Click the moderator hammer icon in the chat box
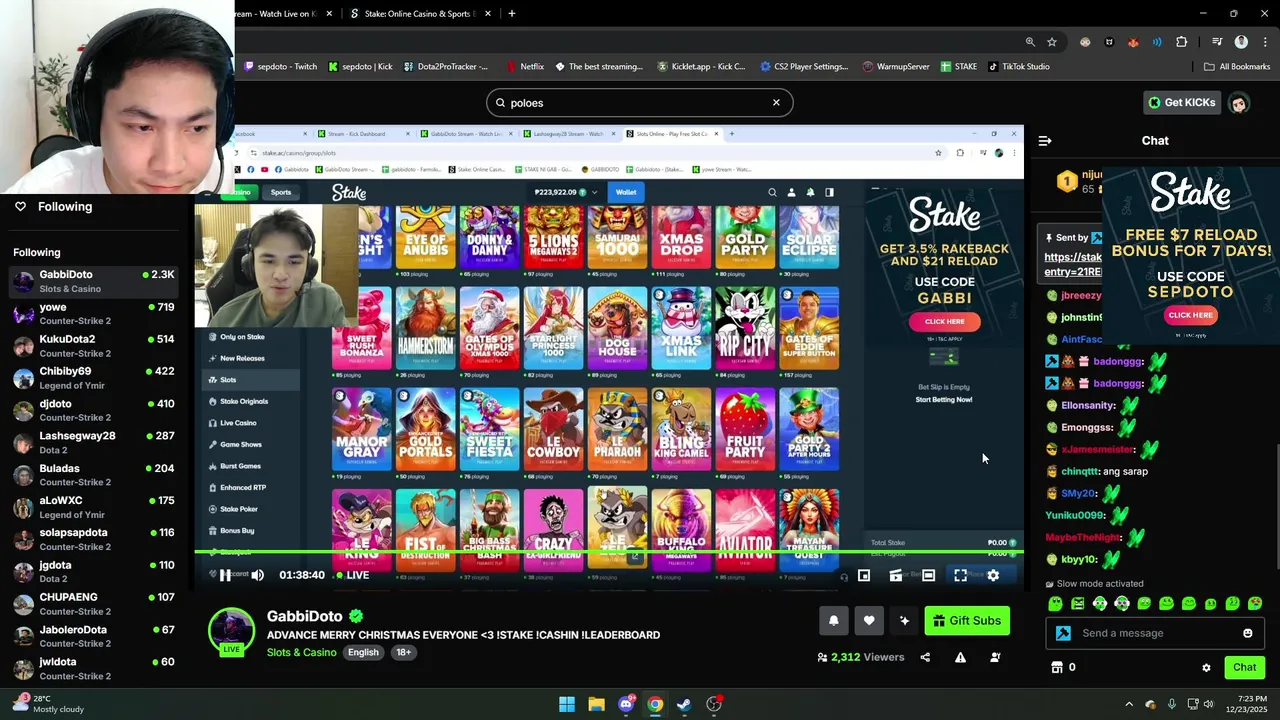The height and width of the screenshot is (720, 1280). pos(1063,633)
